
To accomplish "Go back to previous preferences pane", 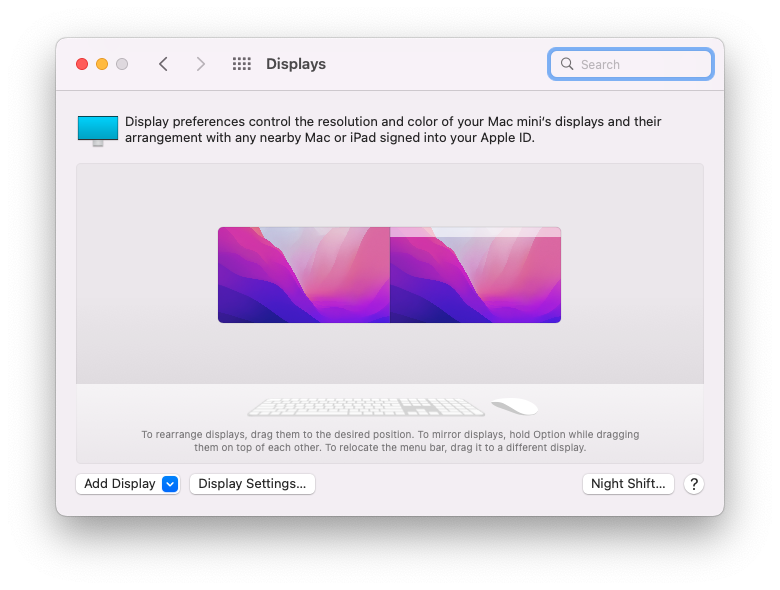I will 163,64.
